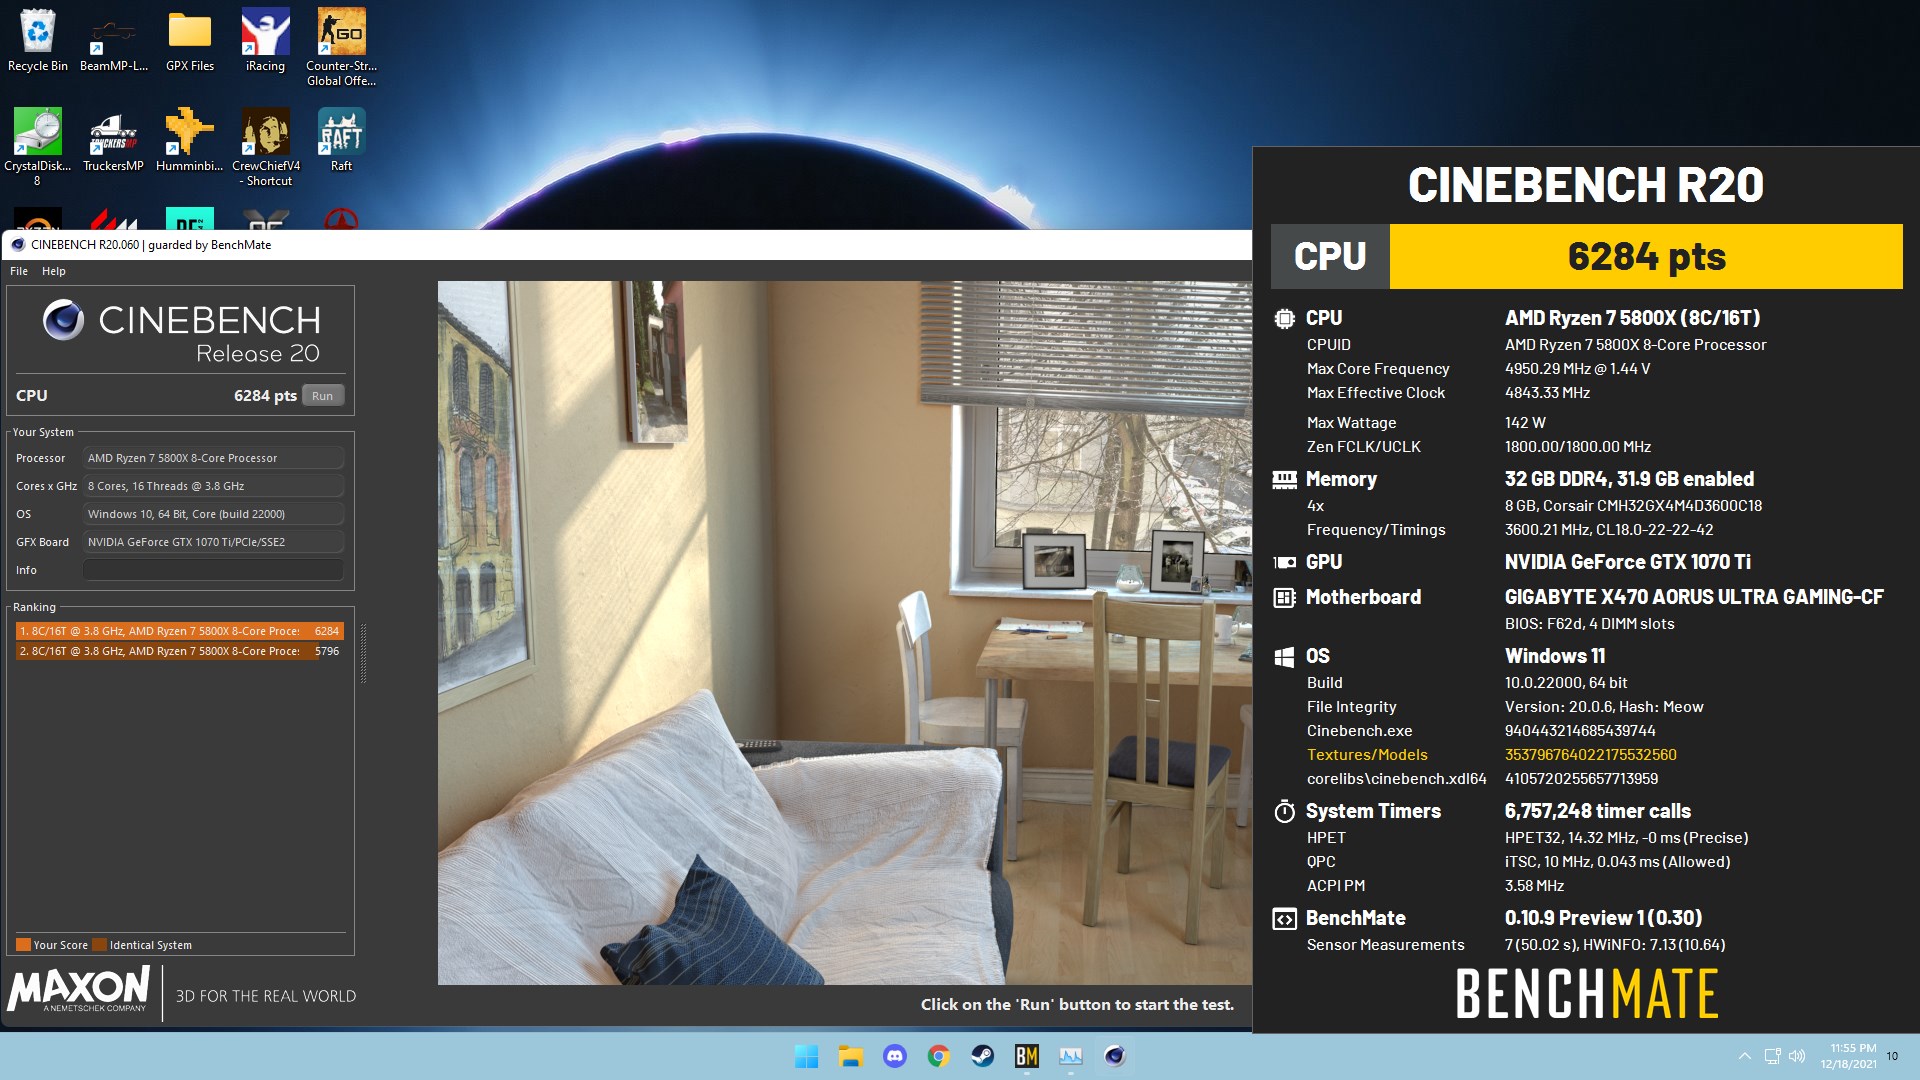Click the Motherboard icon in BenchMate
1920x1080 pixels.
[1284, 598]
